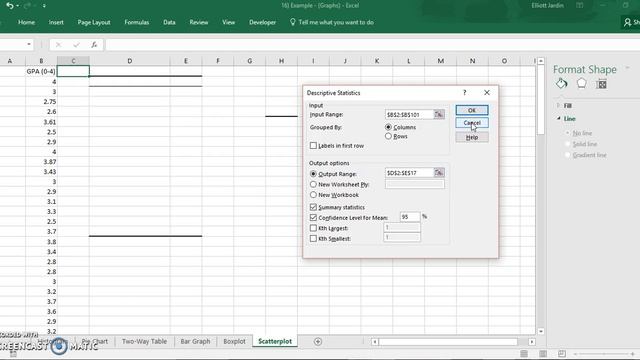Open the Insert ribbon tab
Viewport: 640px width, 360px height.
click(56, 22)
